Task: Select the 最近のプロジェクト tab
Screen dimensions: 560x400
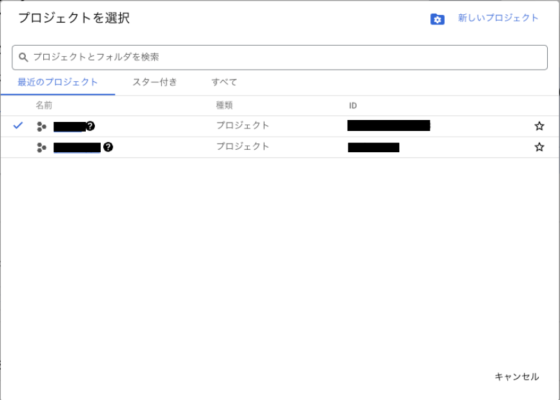Action: [x=58, y=82]
